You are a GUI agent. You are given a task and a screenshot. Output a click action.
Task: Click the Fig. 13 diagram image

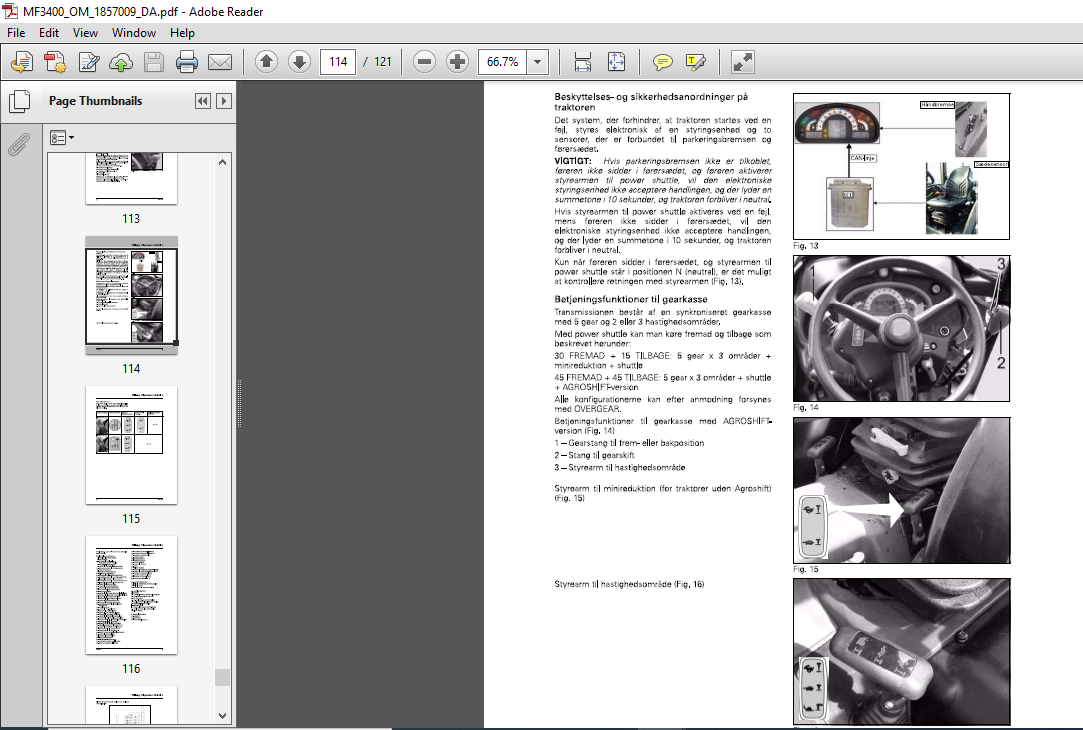[901, 166]
